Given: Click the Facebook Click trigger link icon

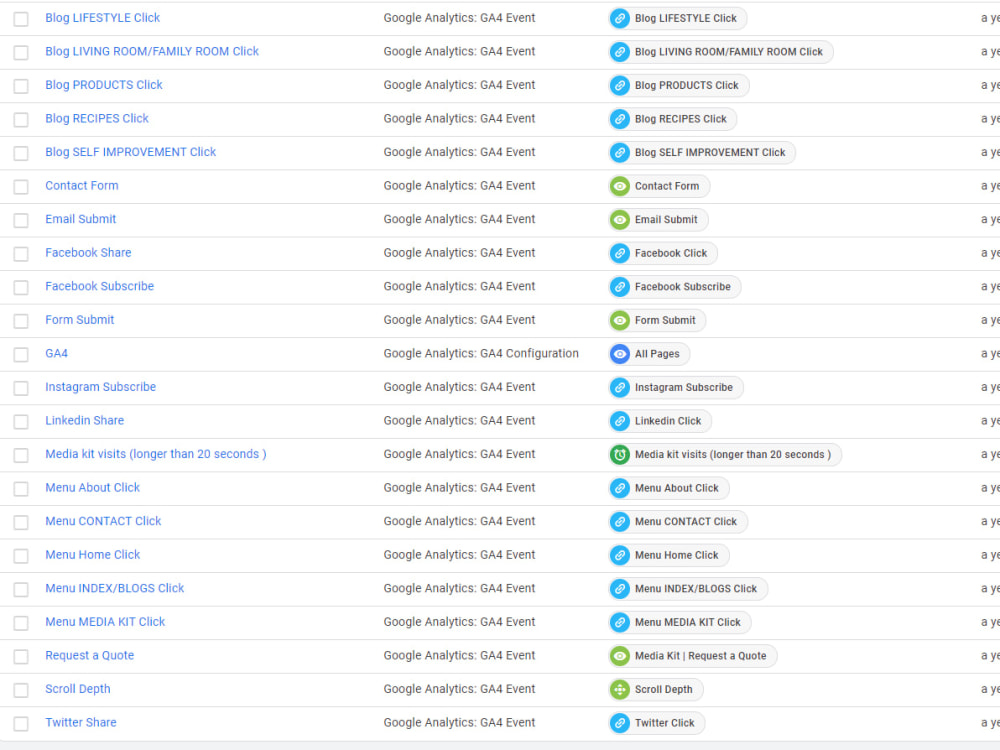Looking at the screenshot, I should tap(619, 253).
